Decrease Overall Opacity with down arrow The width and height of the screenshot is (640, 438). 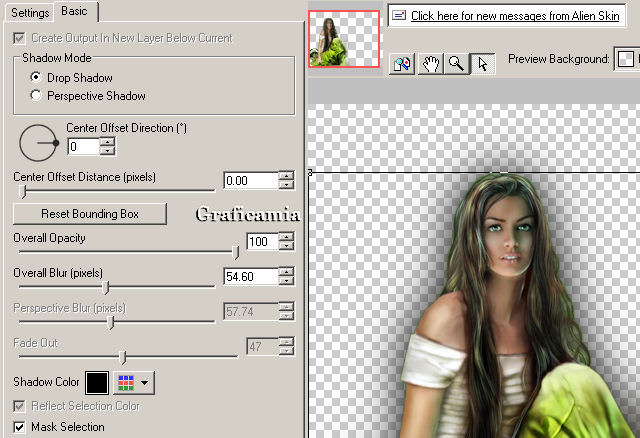pos(286,246)
